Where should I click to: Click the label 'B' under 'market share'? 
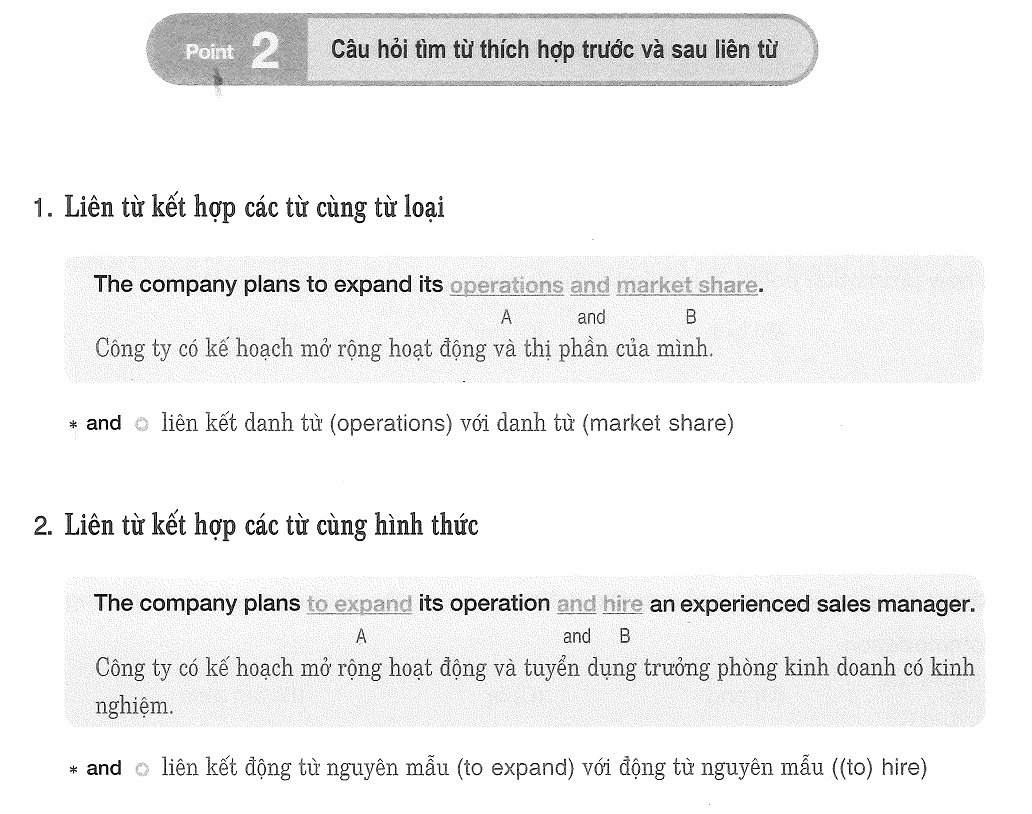pyautogui.click(x=690, y=318)
